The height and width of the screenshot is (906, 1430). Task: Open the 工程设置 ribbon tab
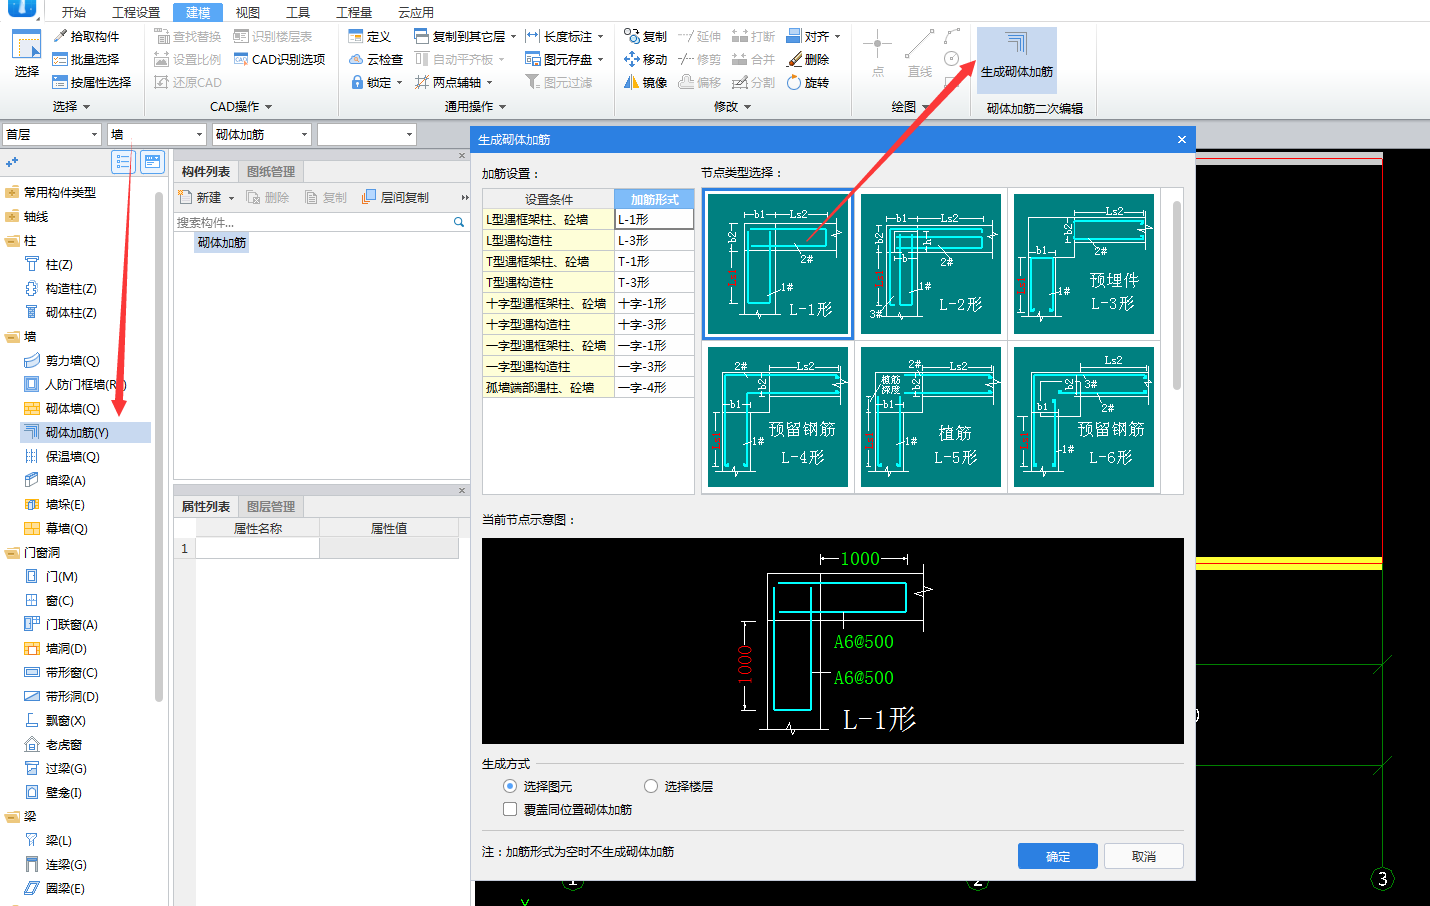click(x=136, y=12)
